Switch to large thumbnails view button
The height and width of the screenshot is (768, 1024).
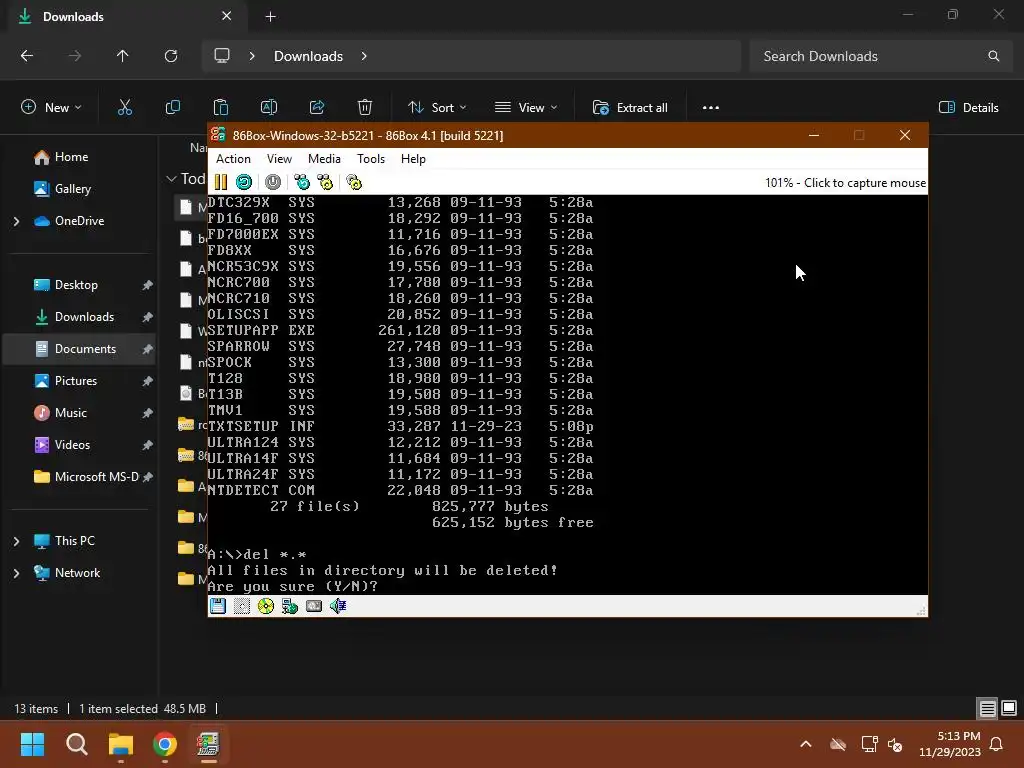[x=1009, y=708]
